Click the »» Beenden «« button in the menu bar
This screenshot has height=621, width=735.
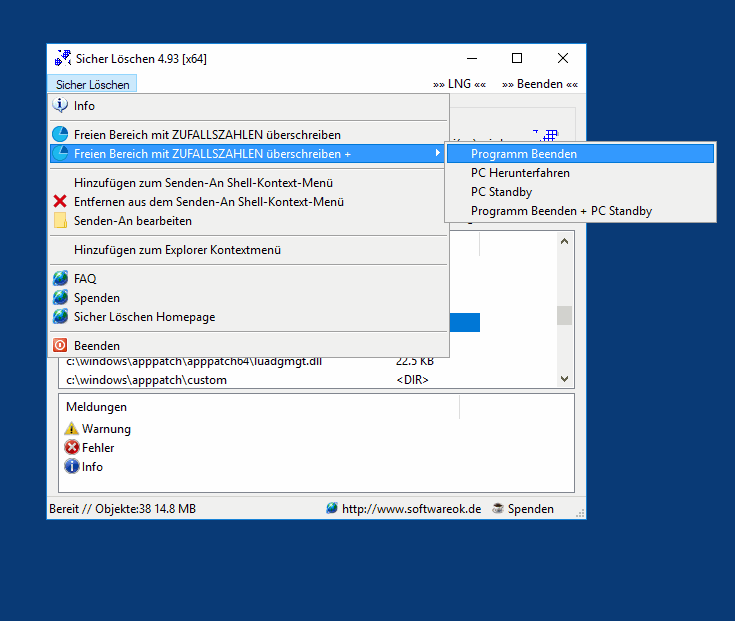click(540, 84)
